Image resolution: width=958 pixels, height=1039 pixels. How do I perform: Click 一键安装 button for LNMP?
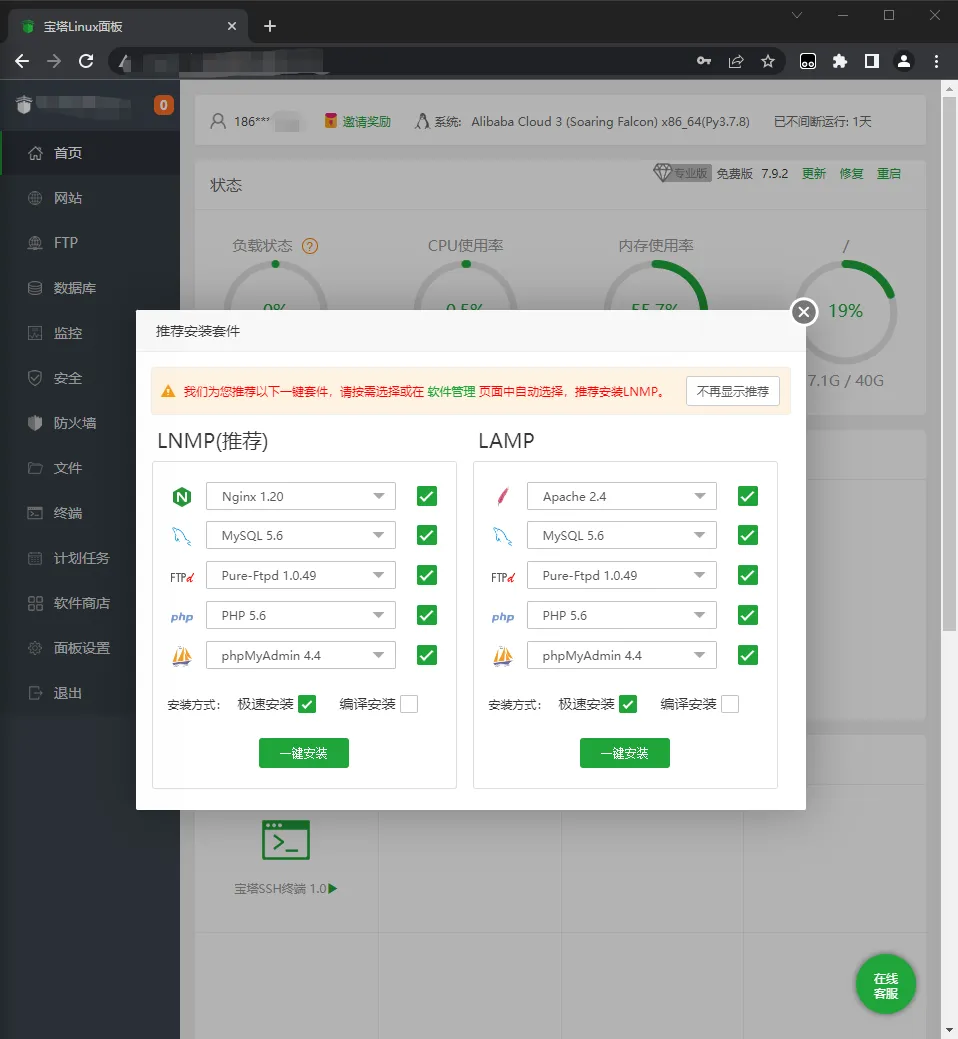[x=303, y=753]
